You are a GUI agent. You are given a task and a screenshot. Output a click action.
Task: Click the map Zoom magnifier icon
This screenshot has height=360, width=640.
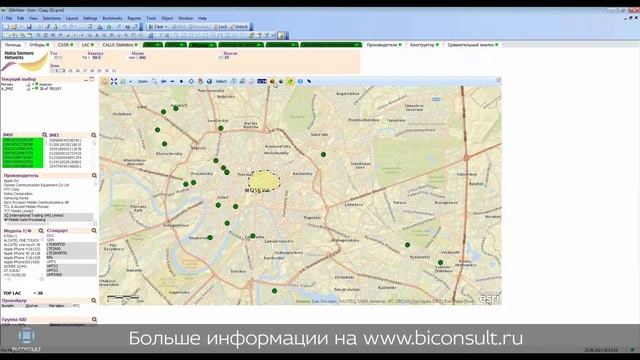click(154, 81)
